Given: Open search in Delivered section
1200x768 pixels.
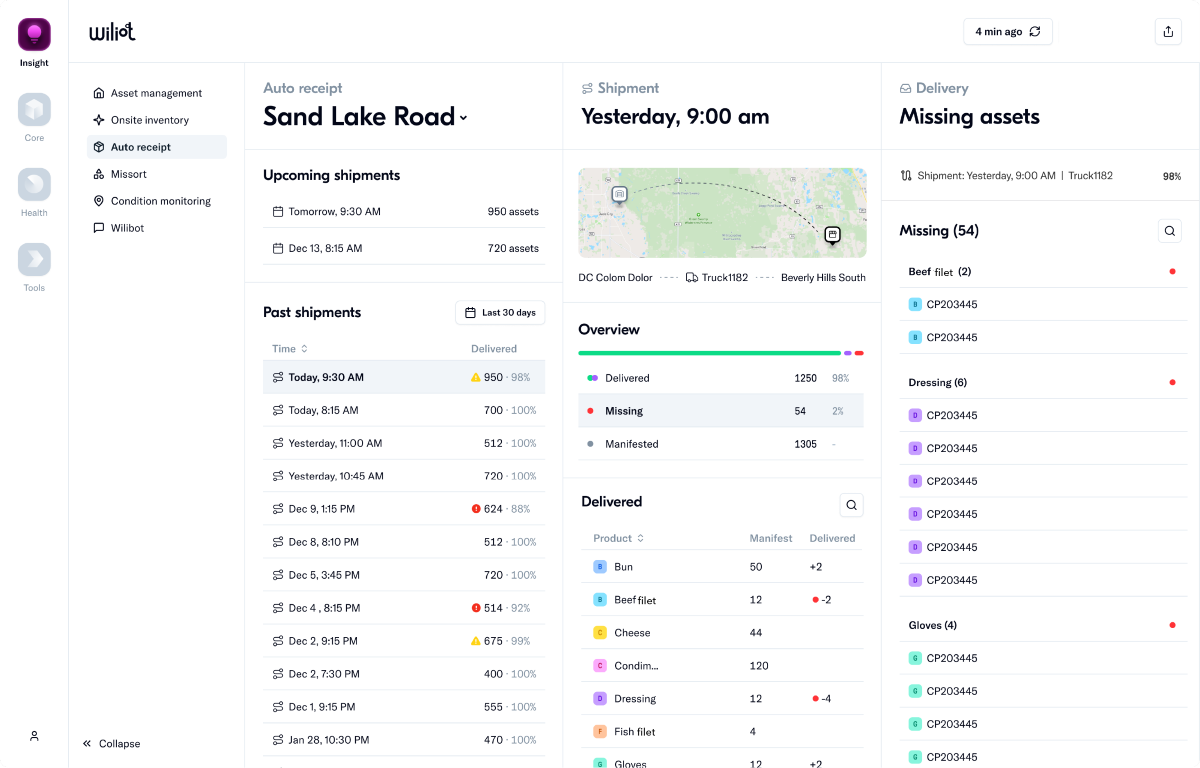Looking at the screenshot, I should 851,506.
